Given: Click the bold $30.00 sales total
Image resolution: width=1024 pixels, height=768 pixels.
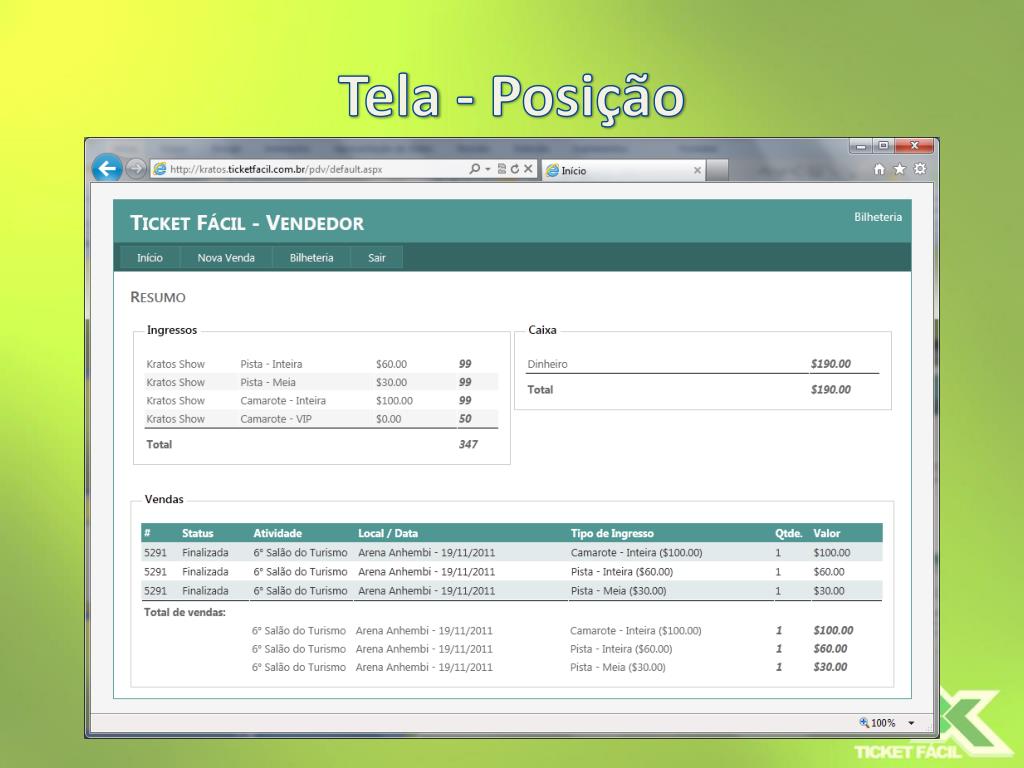Looking at the screenshot, I should pyautogui.click(x=830, y=667).
